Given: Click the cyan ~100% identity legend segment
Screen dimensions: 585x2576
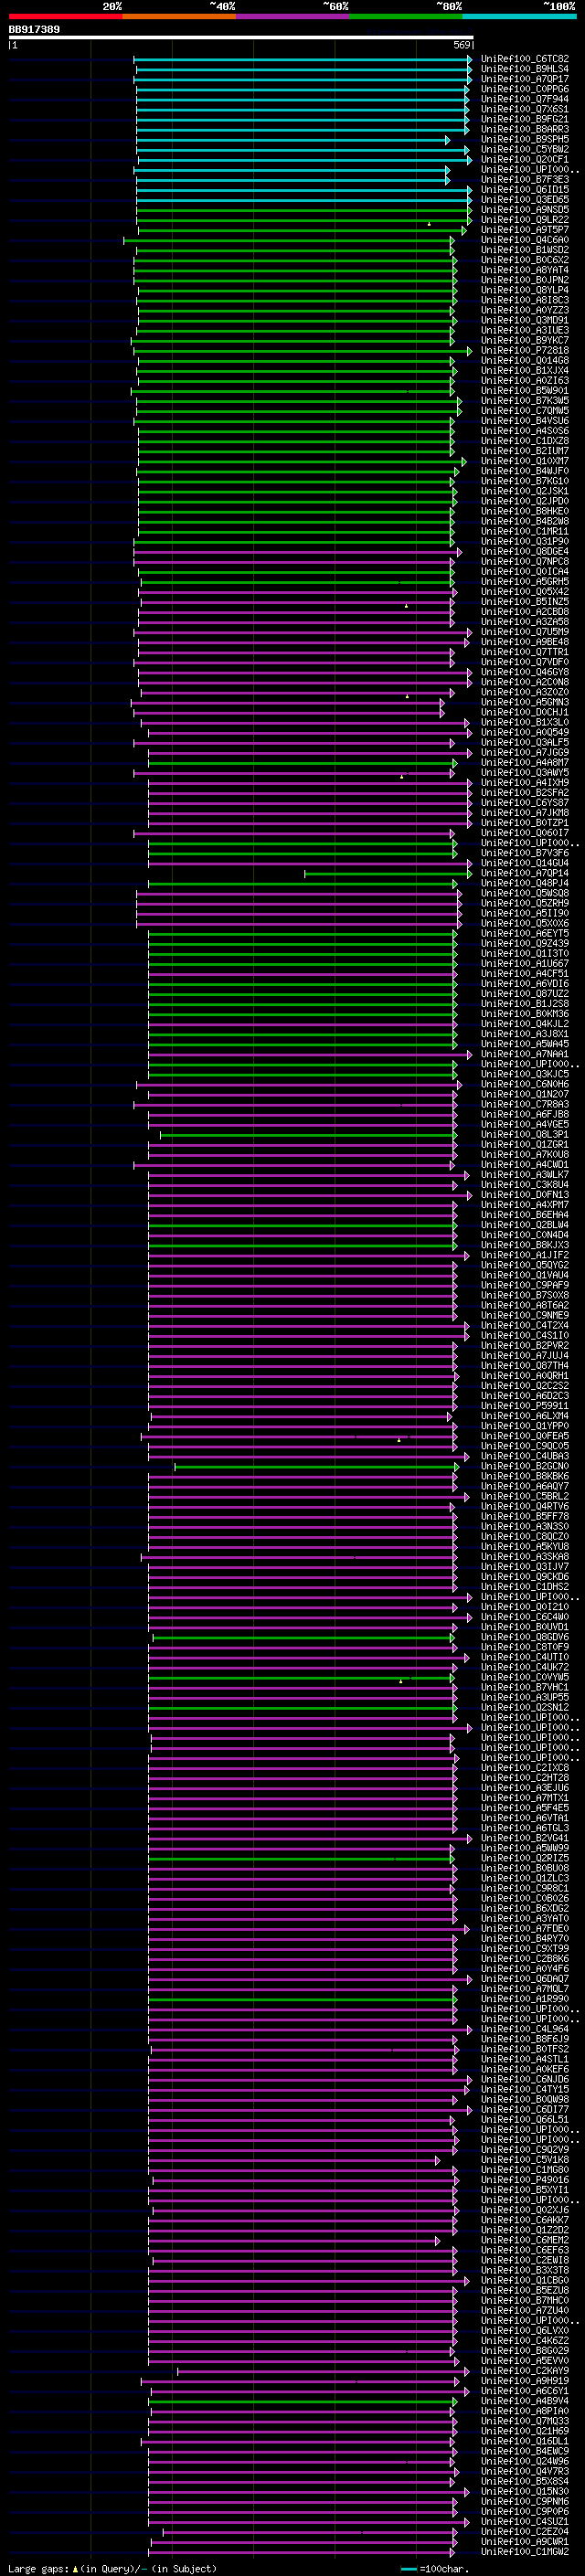Looking at the screenshot, I should coord(520,16).
